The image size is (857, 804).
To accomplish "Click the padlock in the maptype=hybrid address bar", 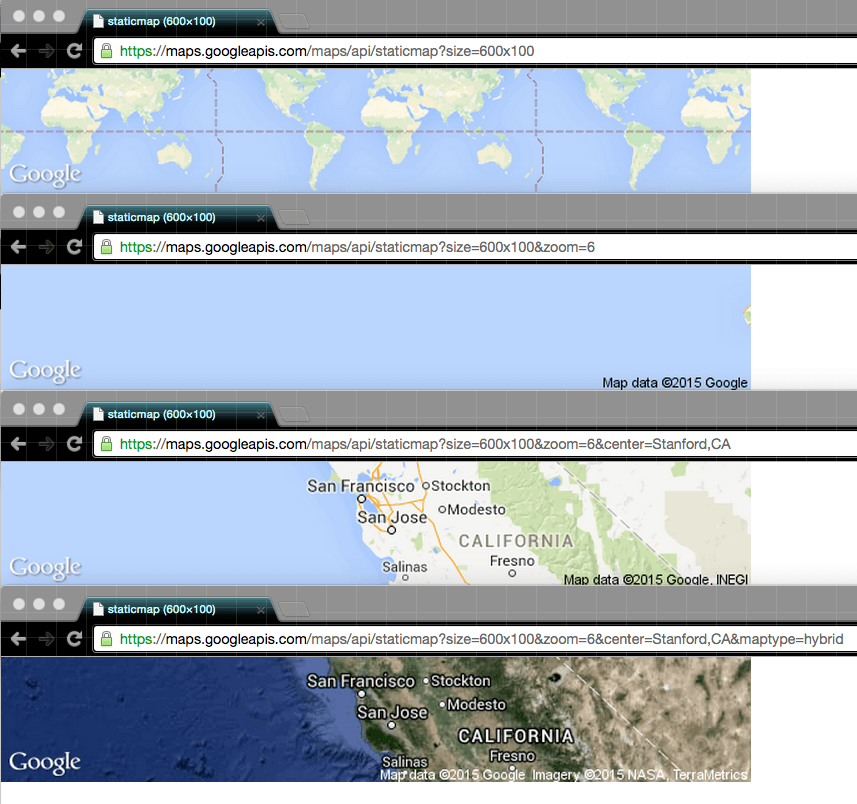I will pyautogui.click(x=107, y=639).
